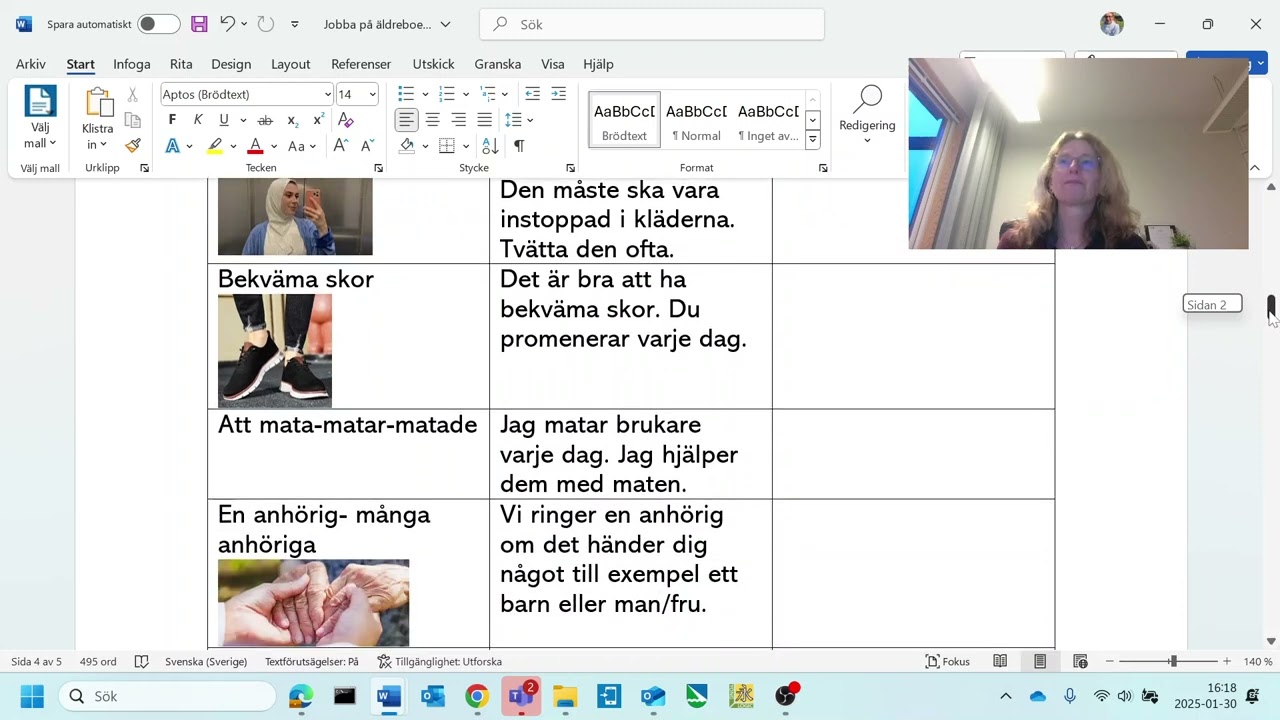Toggle left text alignment
Viewport: 1280px width, 720px height.
pos(406,120)
